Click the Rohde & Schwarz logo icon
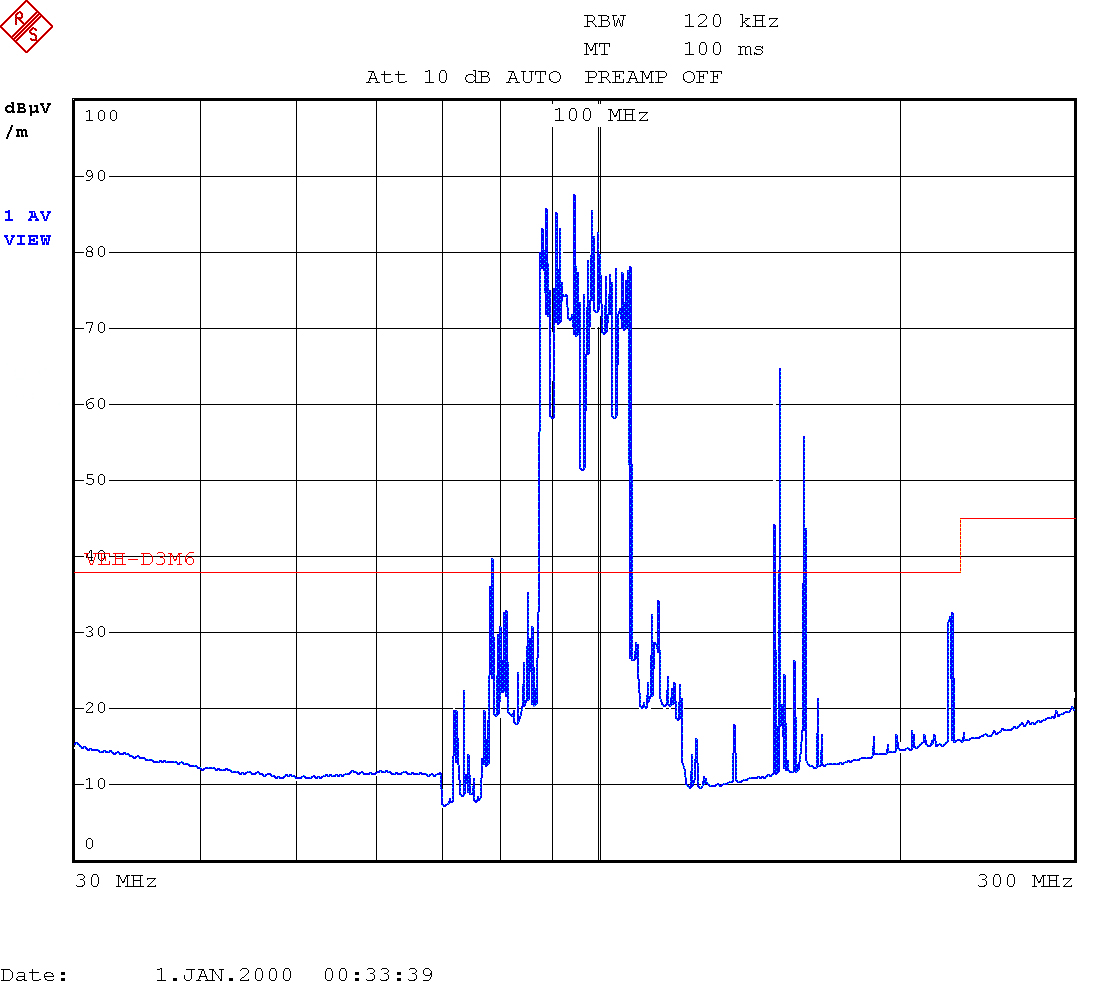Viewport: 1120px width, 986px height. click(26, 26)
